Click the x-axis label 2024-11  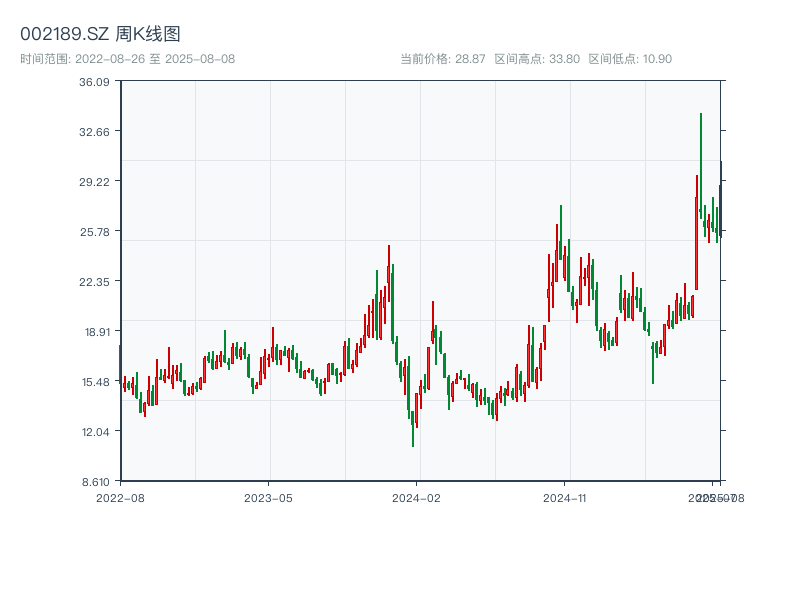click(564, 498)
